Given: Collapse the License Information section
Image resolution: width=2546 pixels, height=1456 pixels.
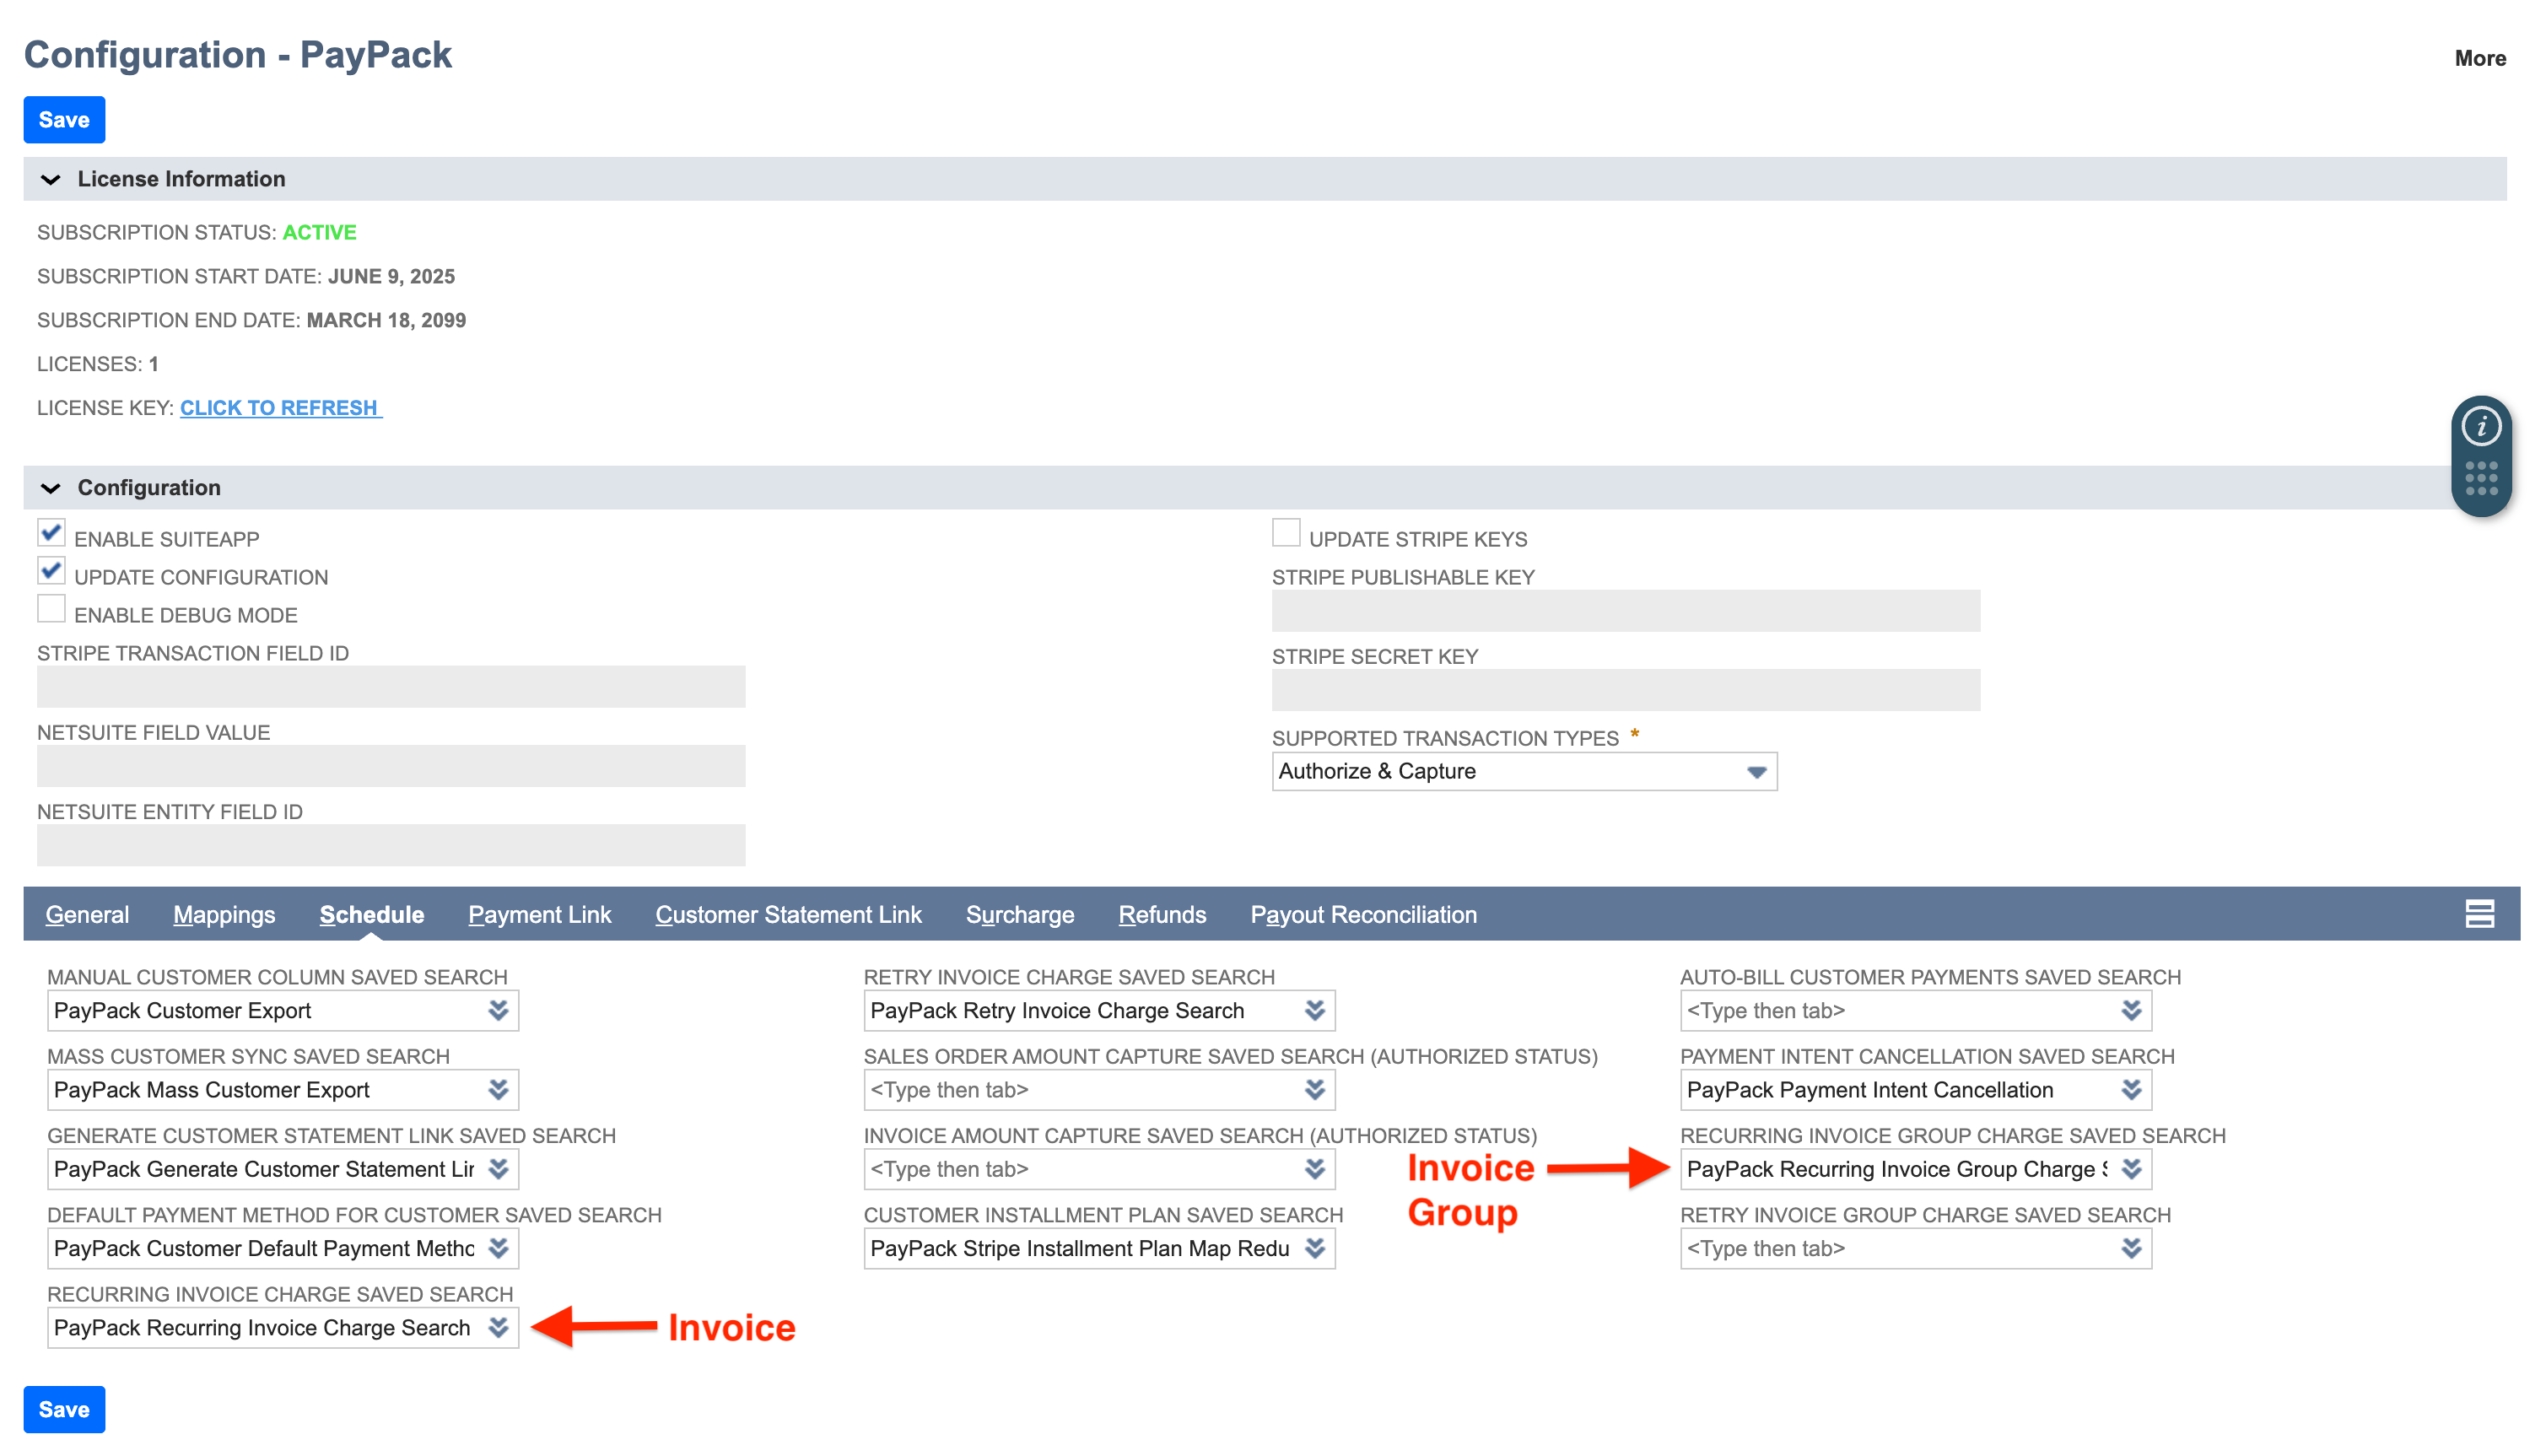Looking at the screenshot, I should (x=50, y=179).
